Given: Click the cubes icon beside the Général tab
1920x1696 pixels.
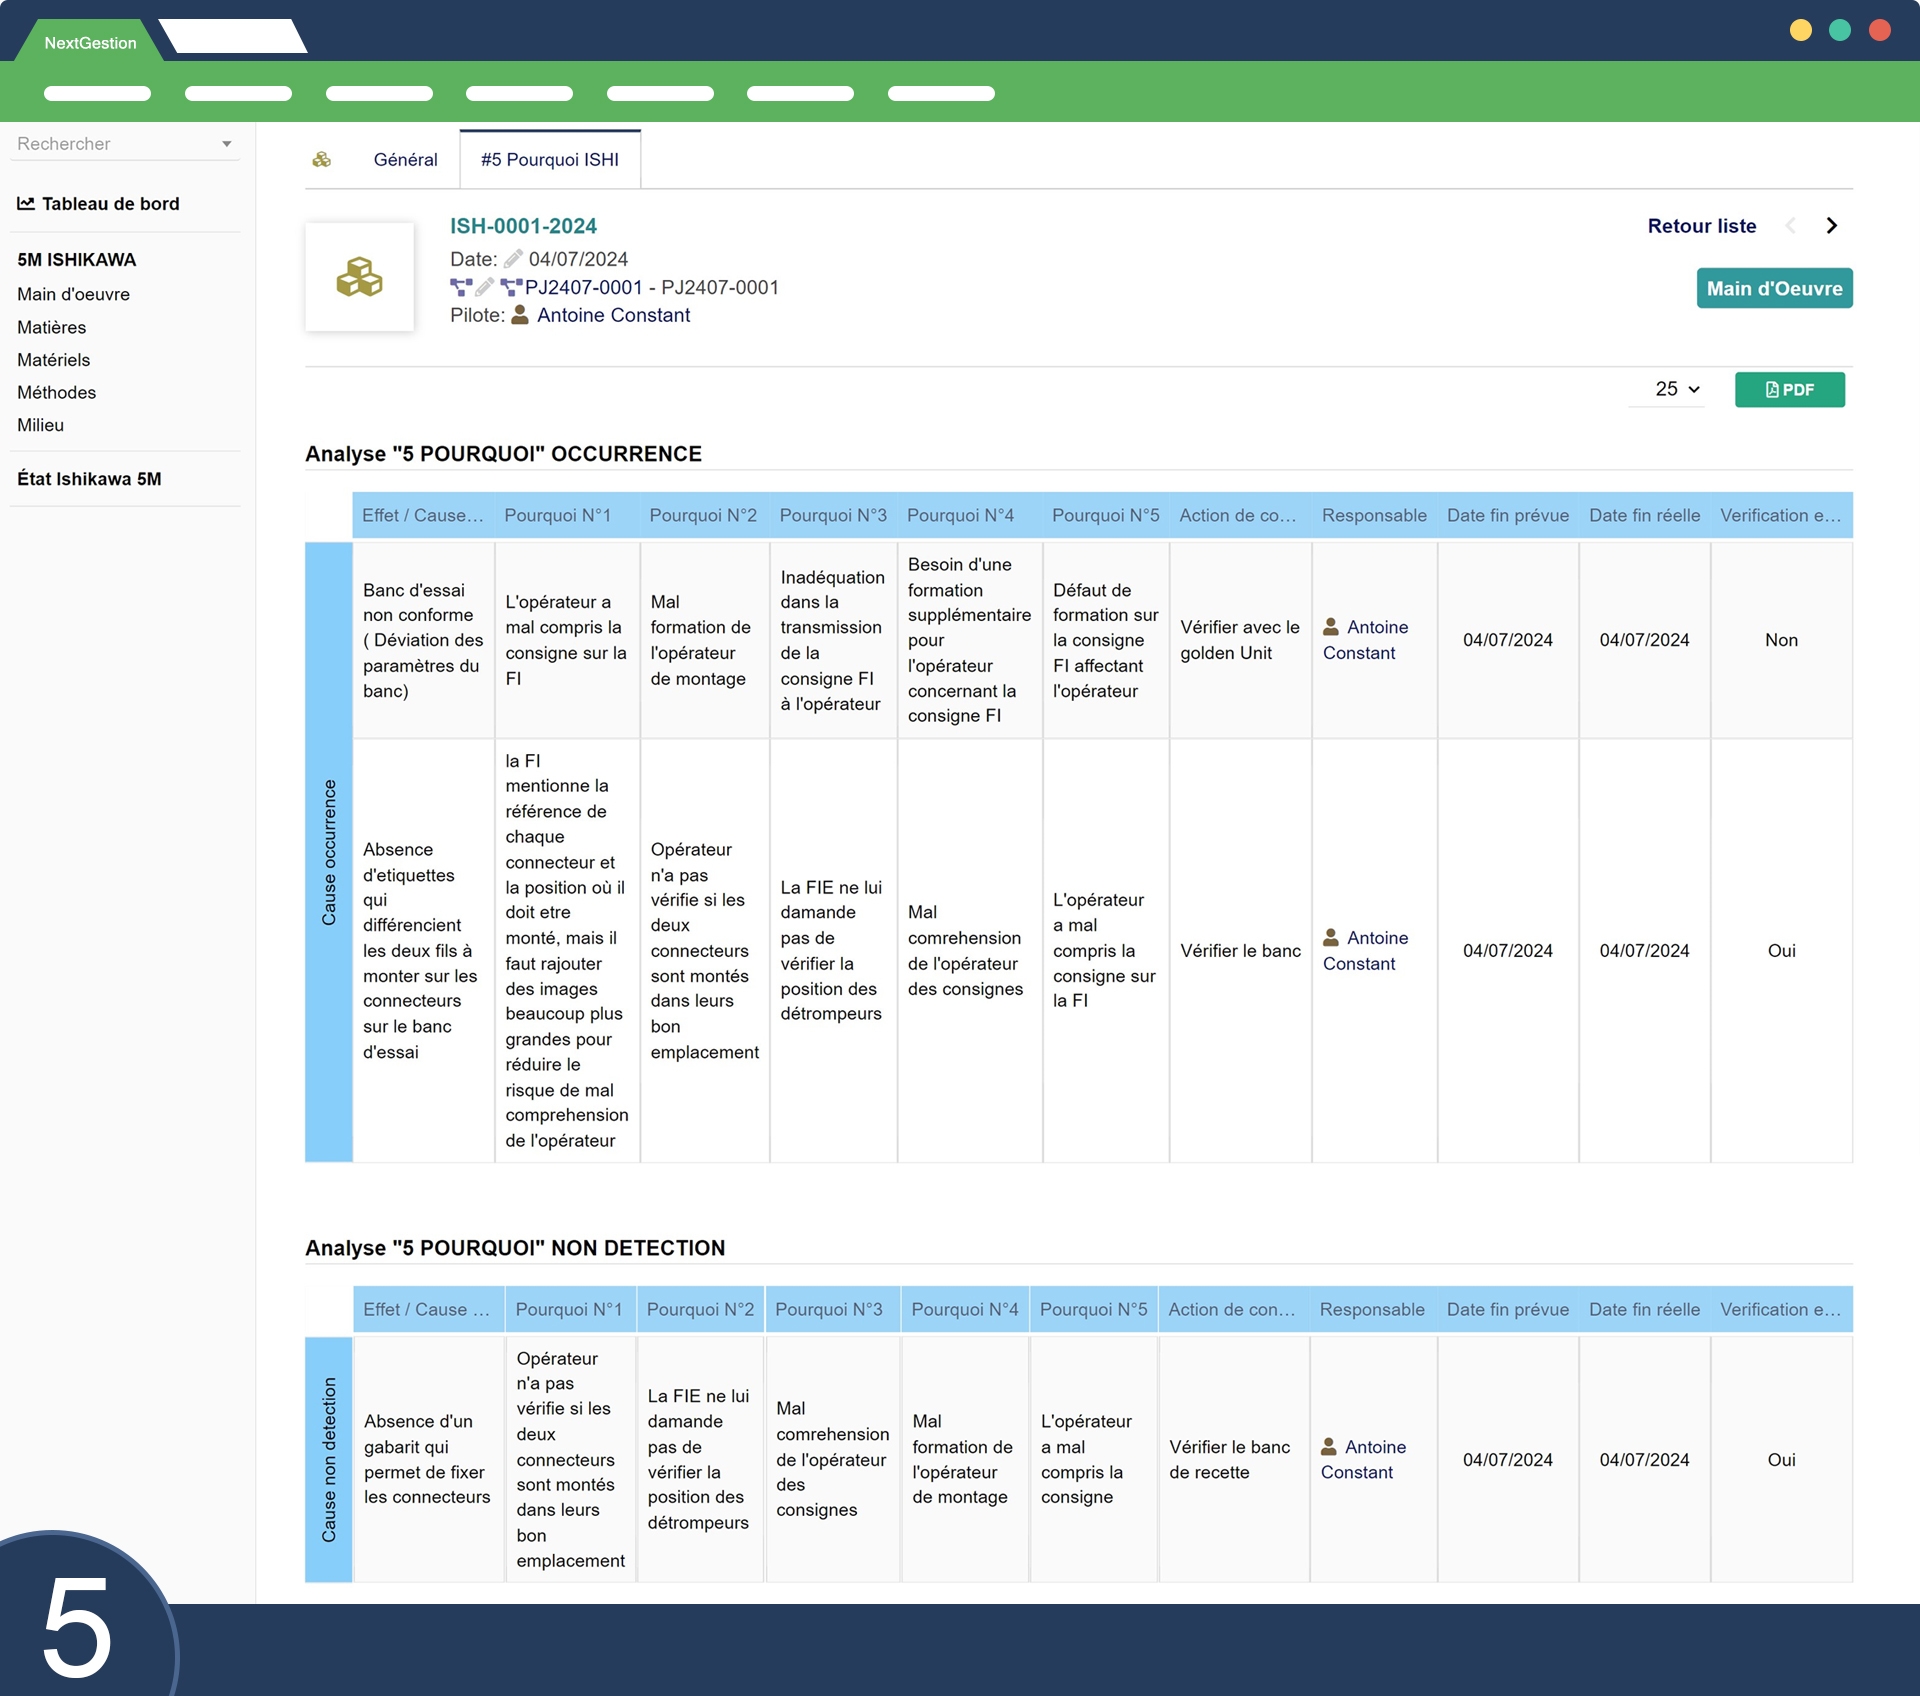Looking at the screenshot, I should tap(322, 160).
